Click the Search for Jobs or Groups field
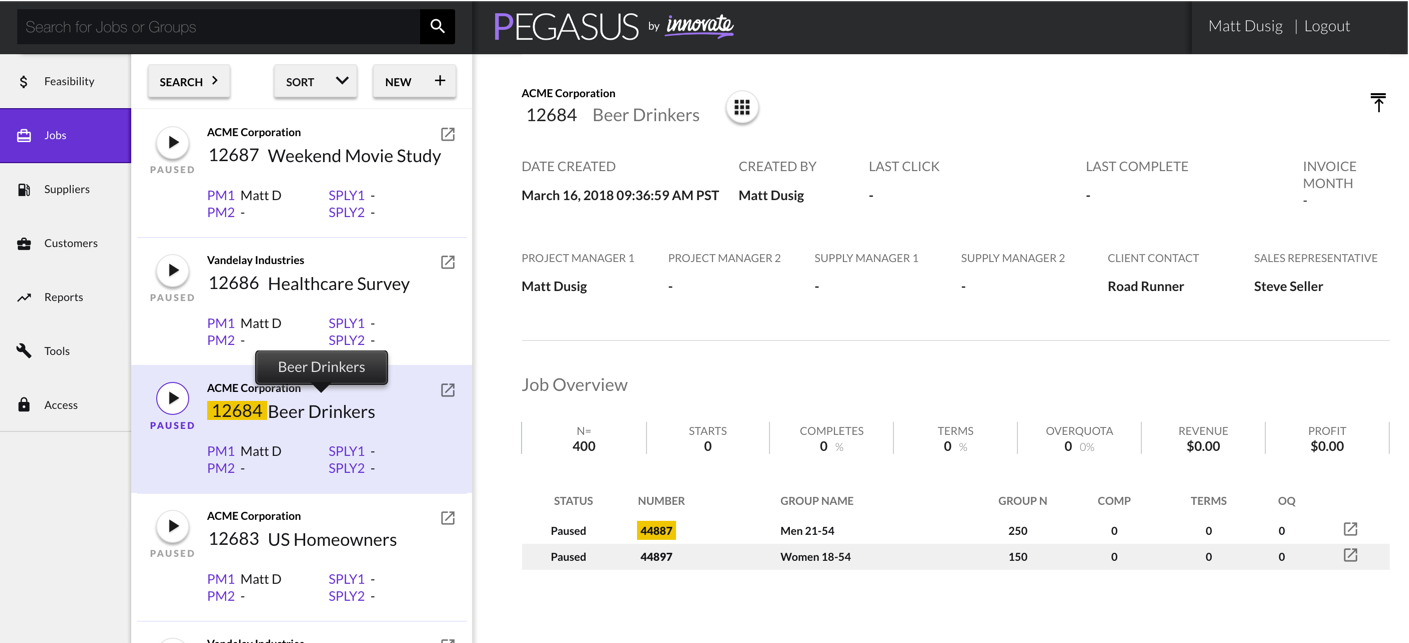Viewport: 1409px width, 643px height. click(x=218, y=27)
